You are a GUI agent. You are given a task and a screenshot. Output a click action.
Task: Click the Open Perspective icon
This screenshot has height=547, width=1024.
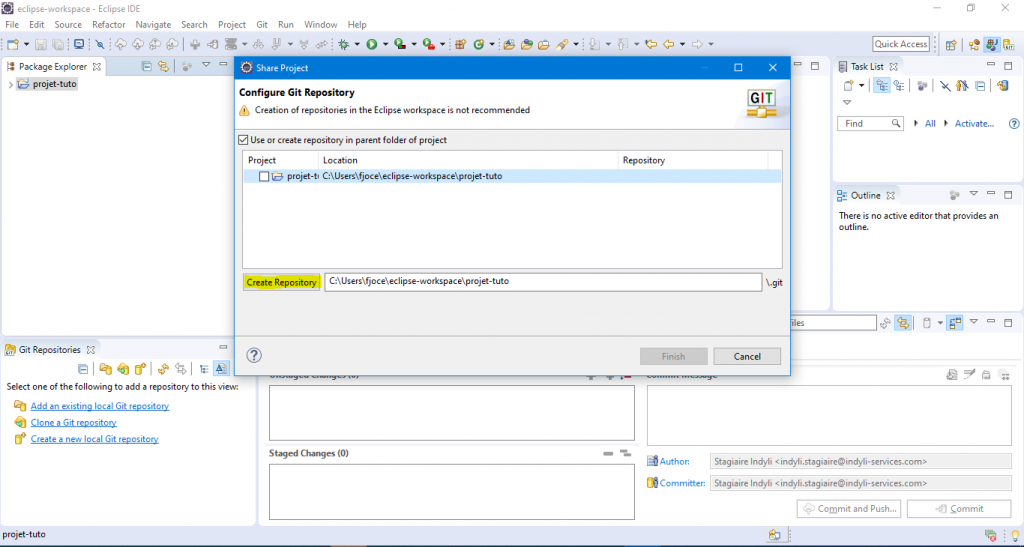(951, 44)
